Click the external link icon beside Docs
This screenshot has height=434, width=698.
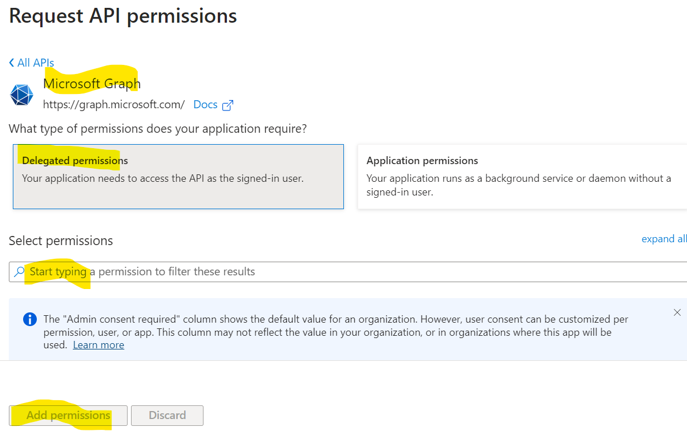228,105
